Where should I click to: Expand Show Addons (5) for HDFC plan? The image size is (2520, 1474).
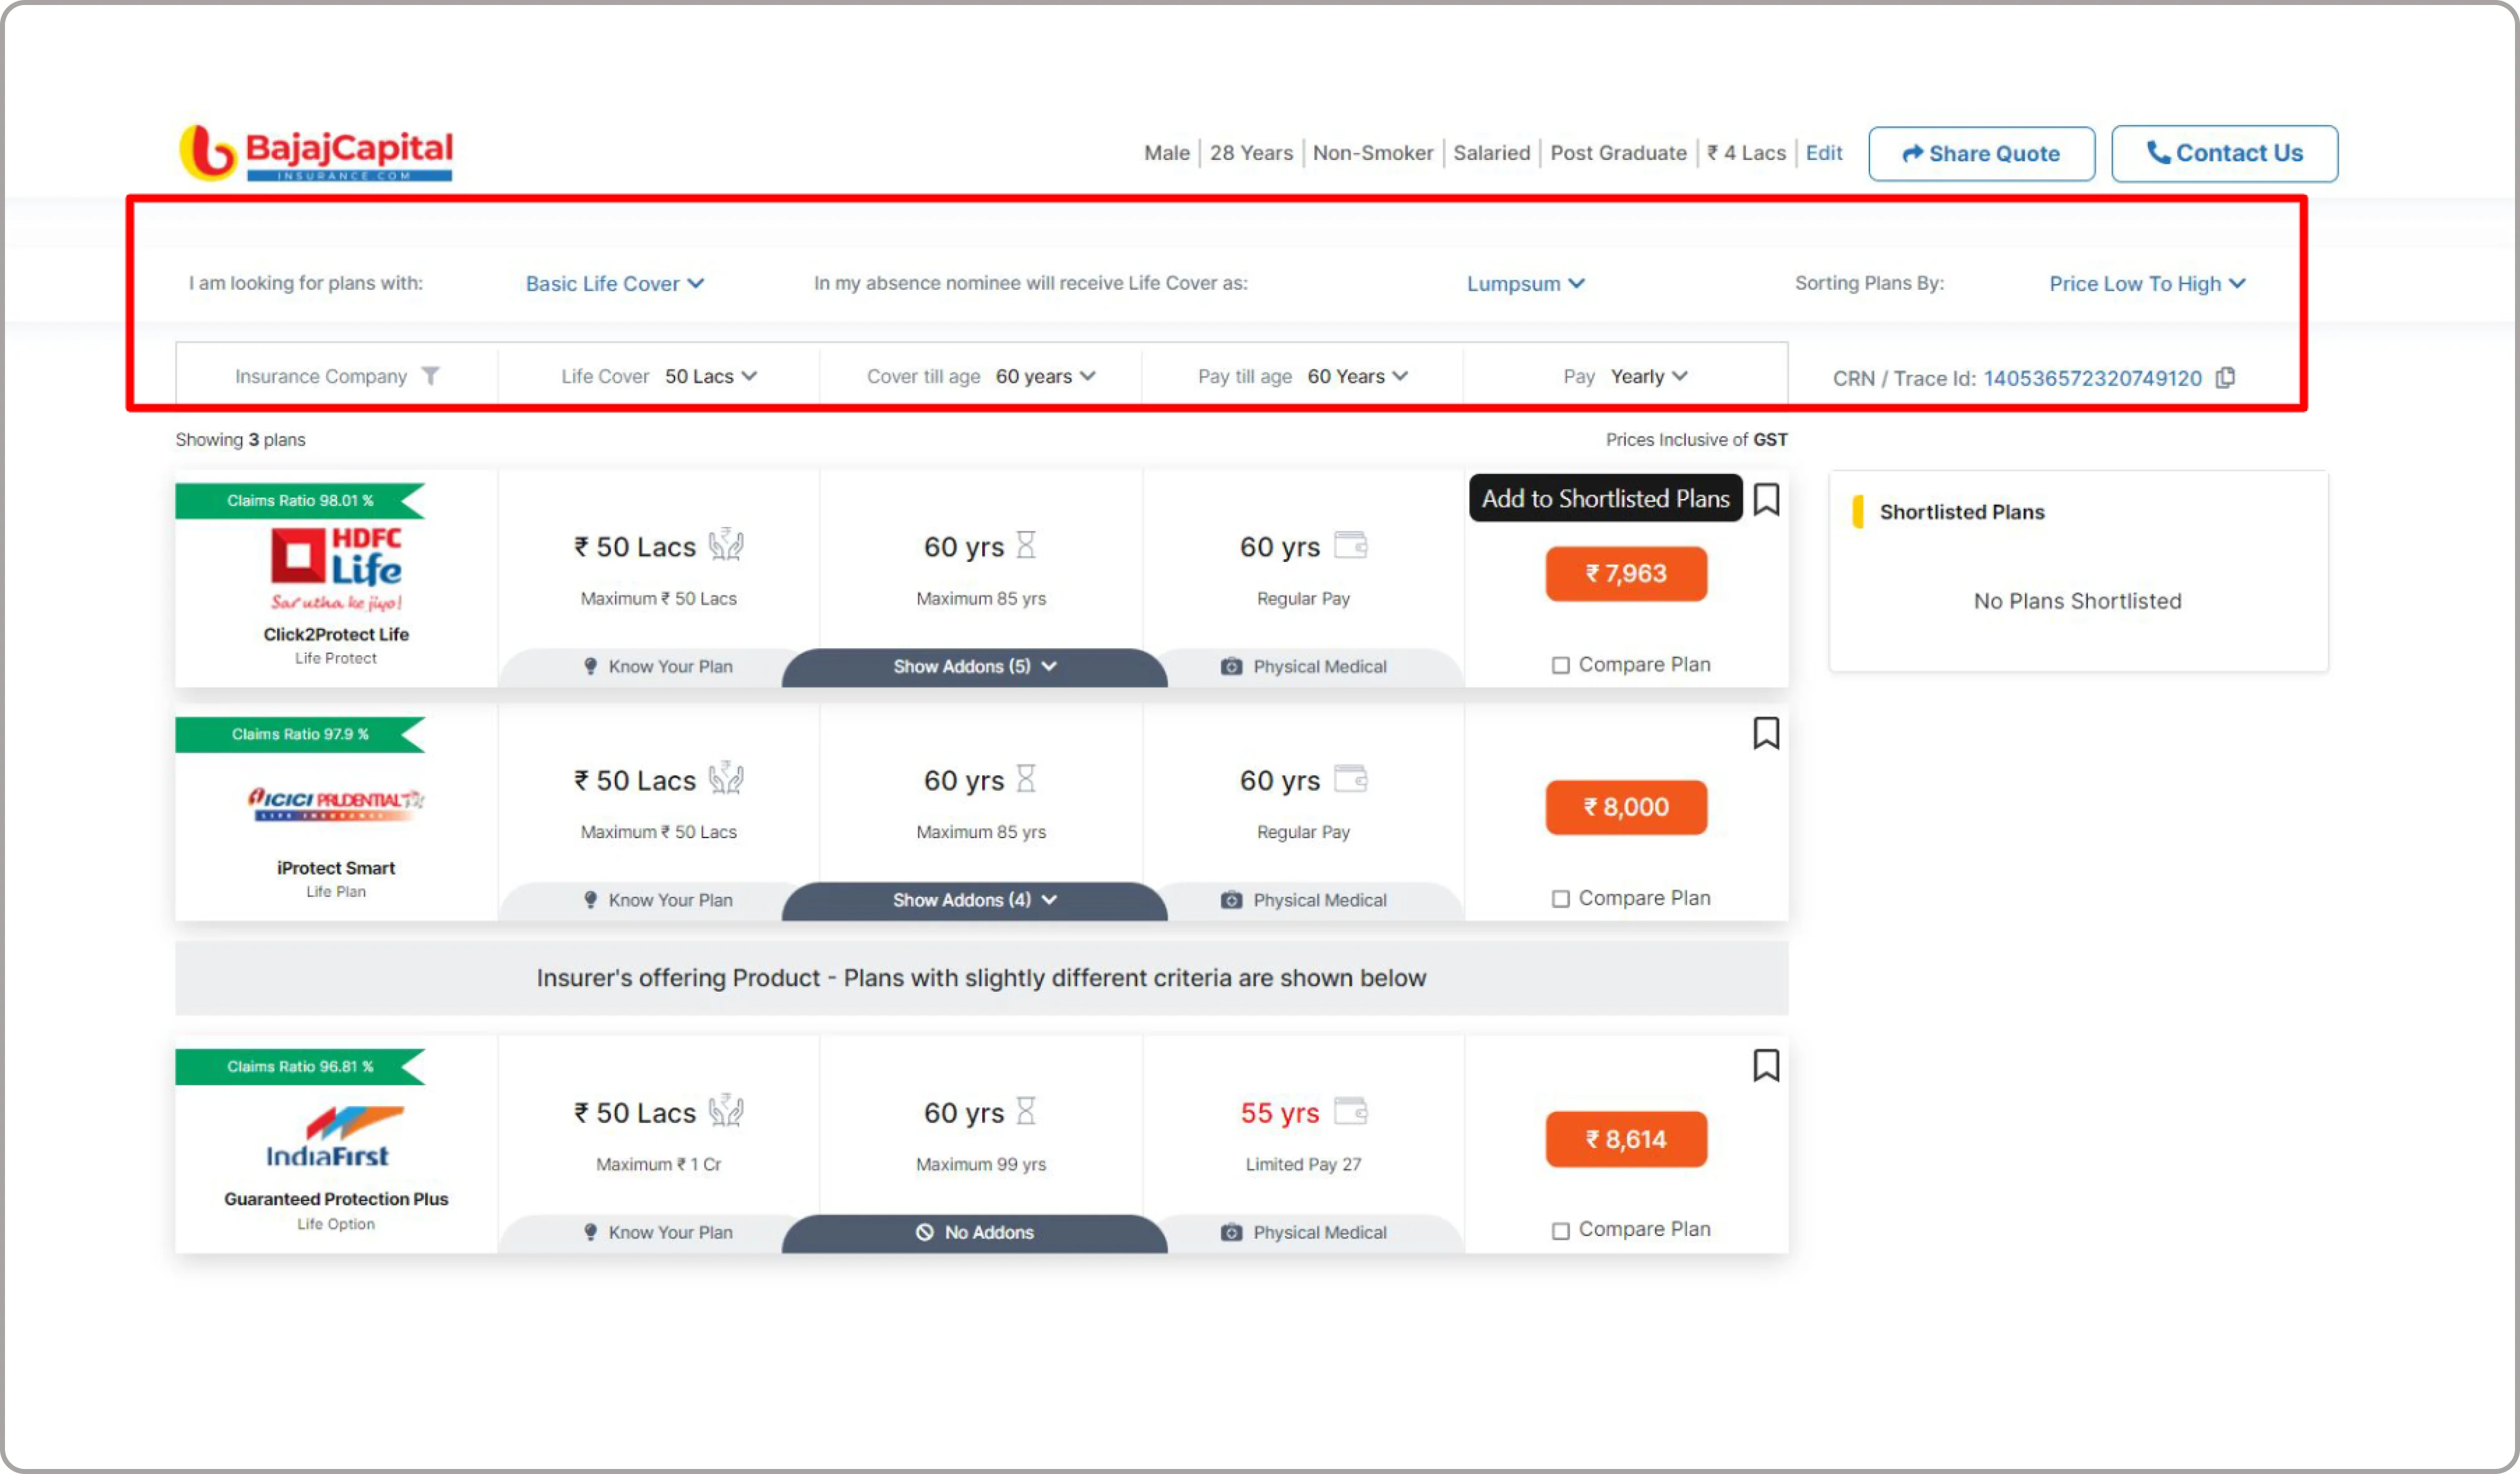tap(975, 667)
